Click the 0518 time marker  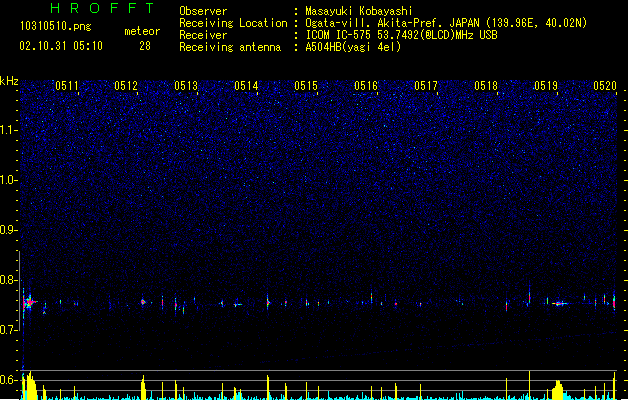pyautogui.click(x=486, y=86)
